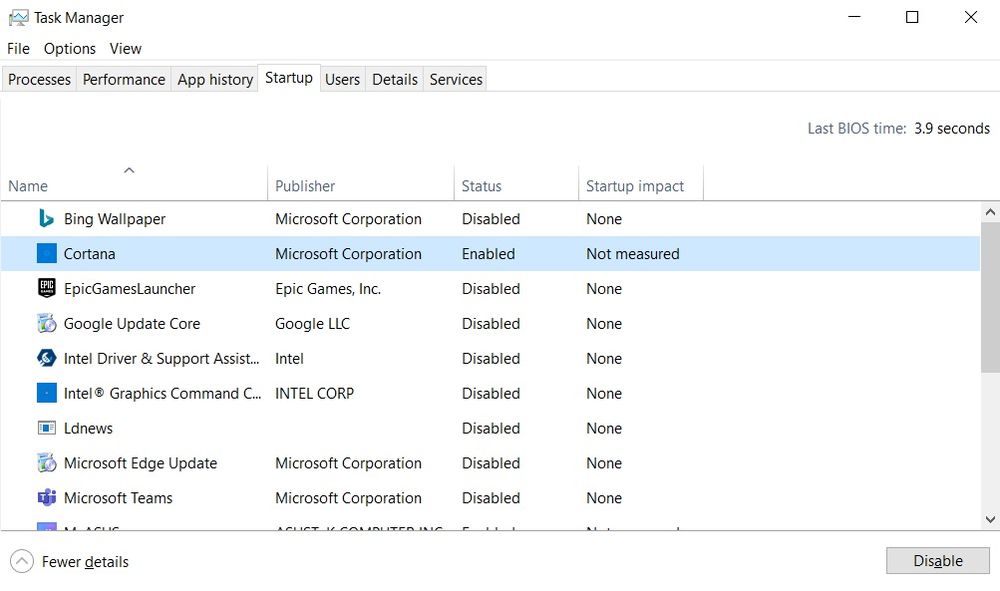Open the File menu
The width and height of the screenshot is (1000, 591).
[18, 48]
